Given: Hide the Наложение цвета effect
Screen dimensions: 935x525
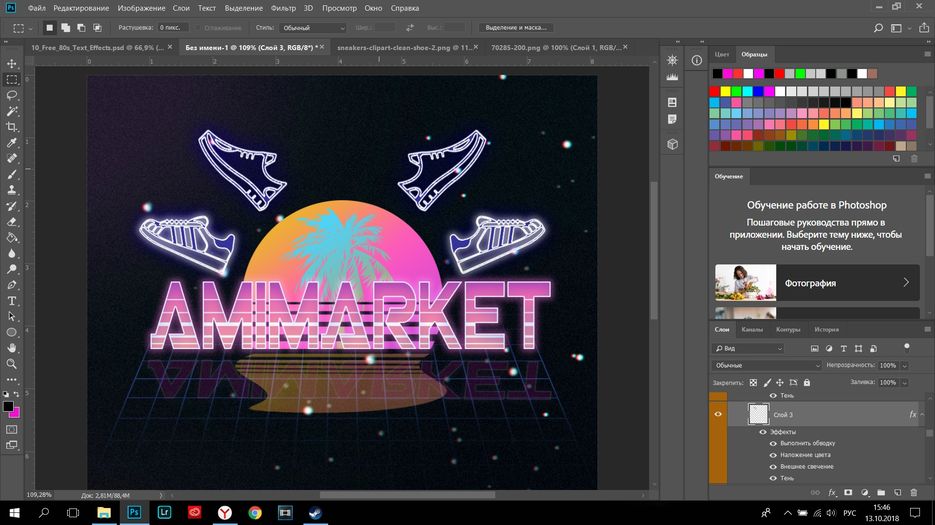Looking at the screenshot, I should pyautogui.click(x=773, y=455).
